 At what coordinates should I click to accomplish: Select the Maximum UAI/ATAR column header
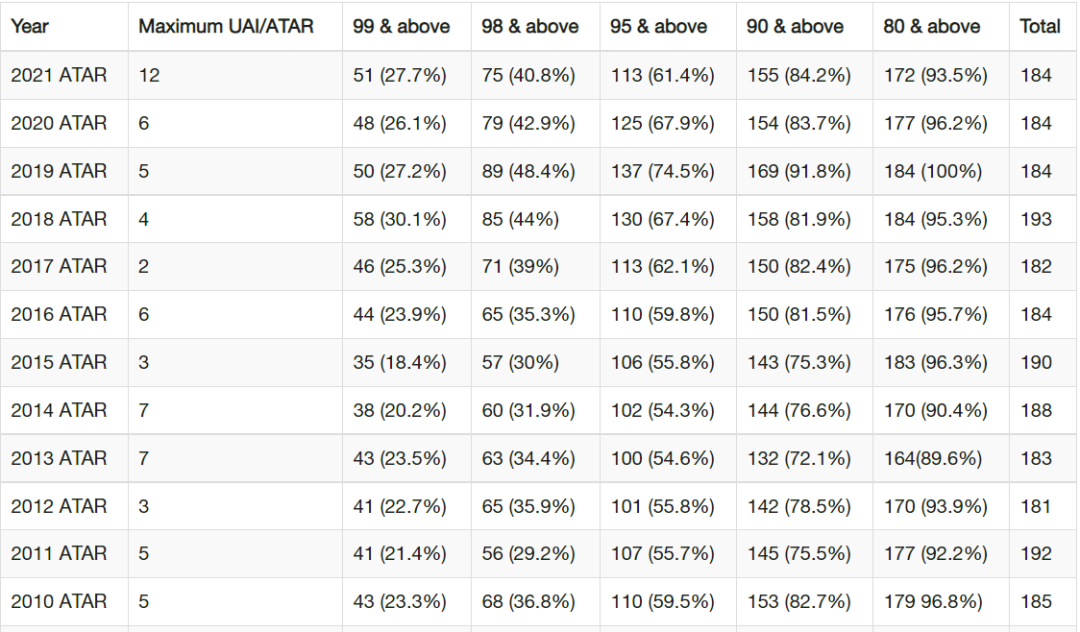[x=226, y=26]
